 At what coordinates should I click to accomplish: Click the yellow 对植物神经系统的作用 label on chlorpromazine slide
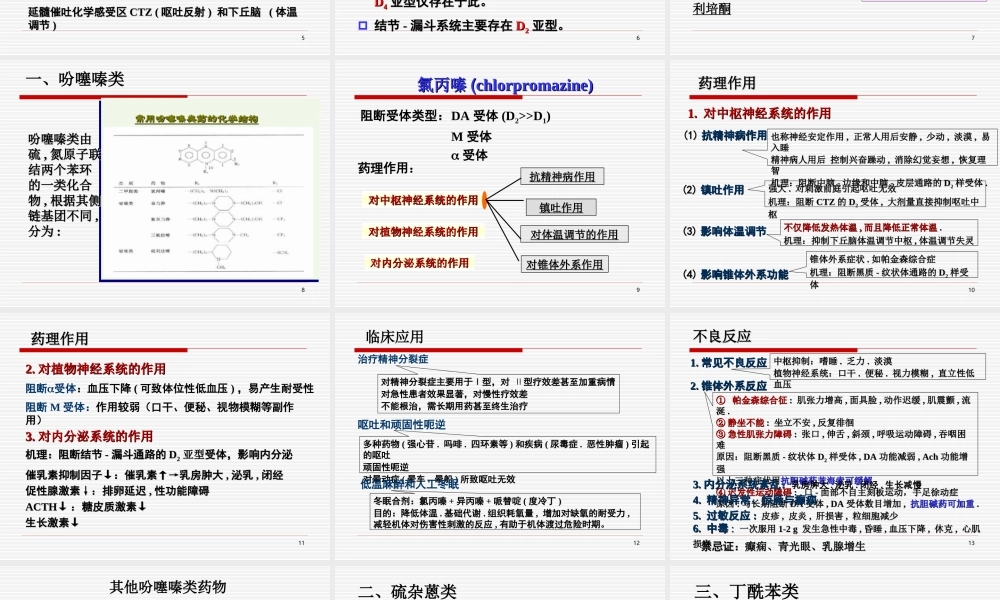(x=423, y=231)
